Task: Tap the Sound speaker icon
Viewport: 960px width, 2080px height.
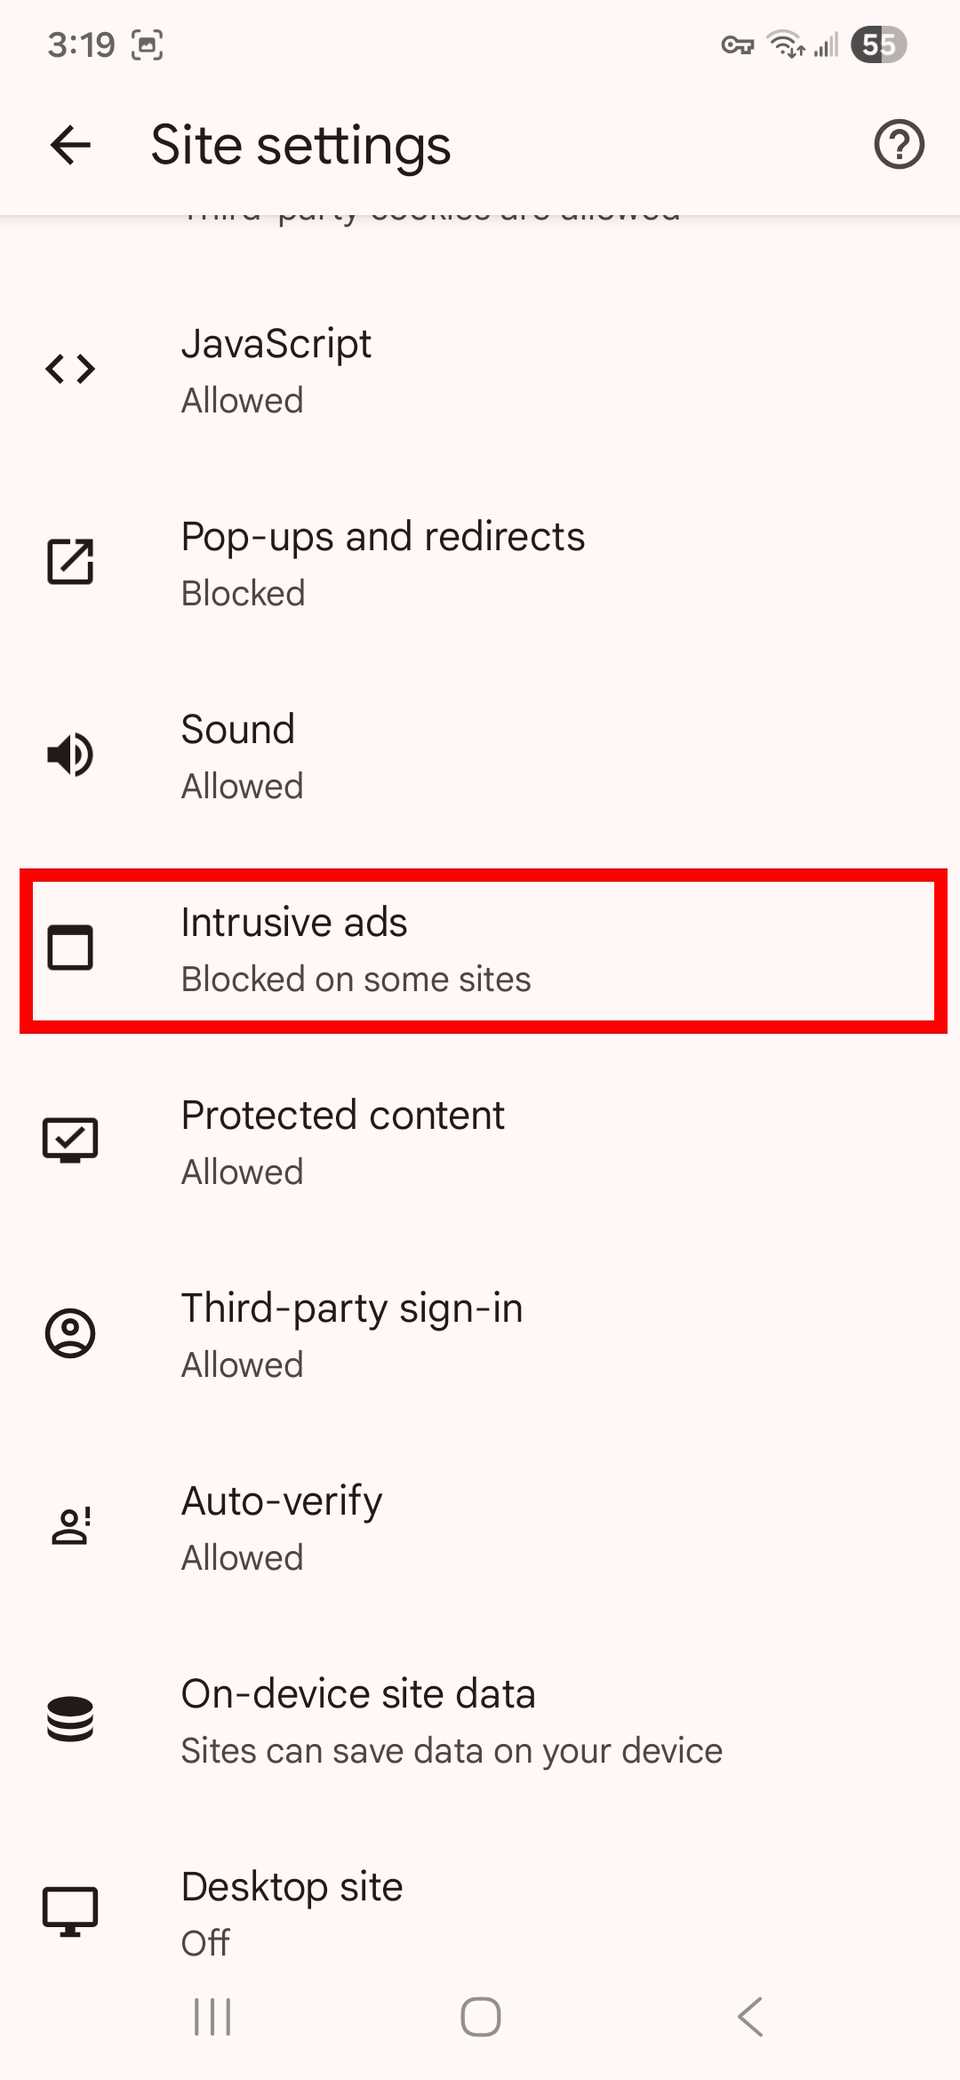Action: pos(71,754)
